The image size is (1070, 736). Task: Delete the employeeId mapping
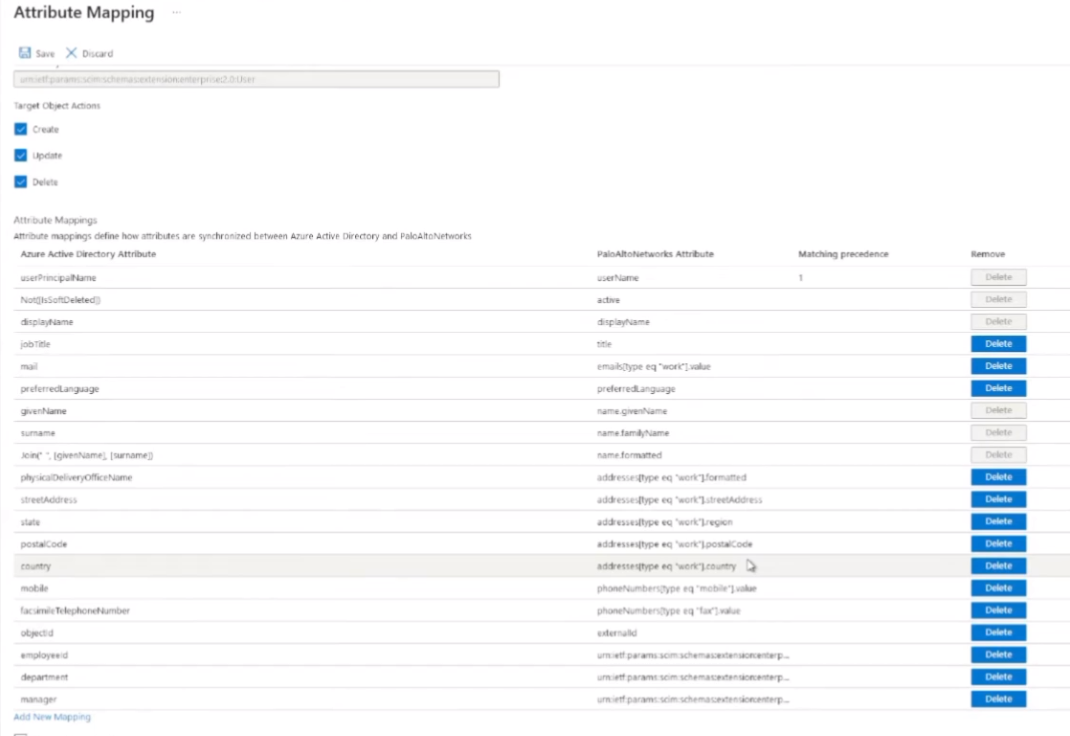tap(998, 654)
